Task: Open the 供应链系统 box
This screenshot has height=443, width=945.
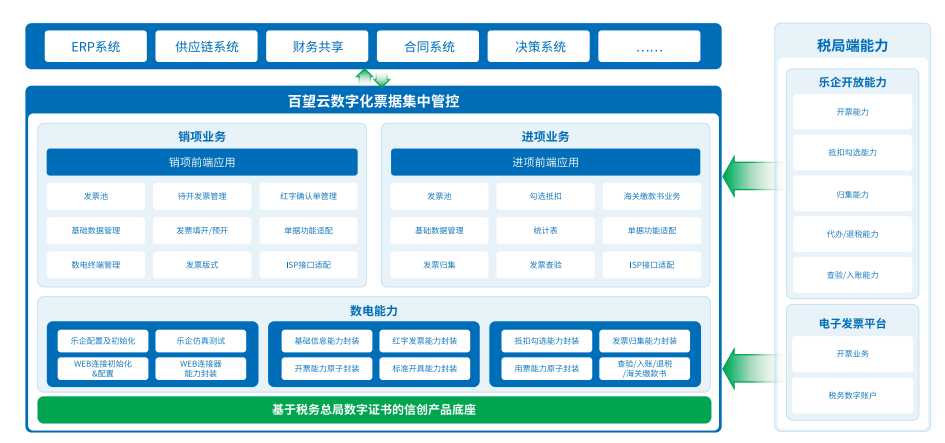Action: point(206,46)
